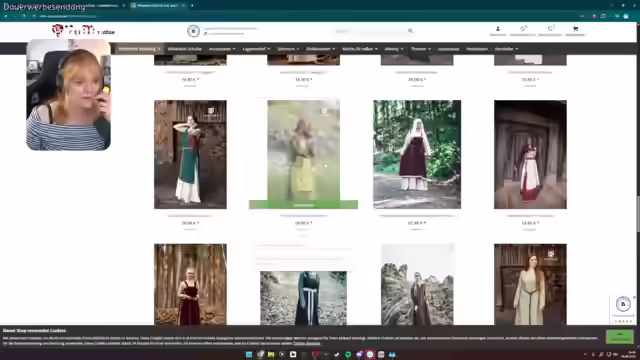The width and height of the screenshot is (640, 360).
Task: Open the Mittelalter Schuhe category
Action: pos(184,49)
